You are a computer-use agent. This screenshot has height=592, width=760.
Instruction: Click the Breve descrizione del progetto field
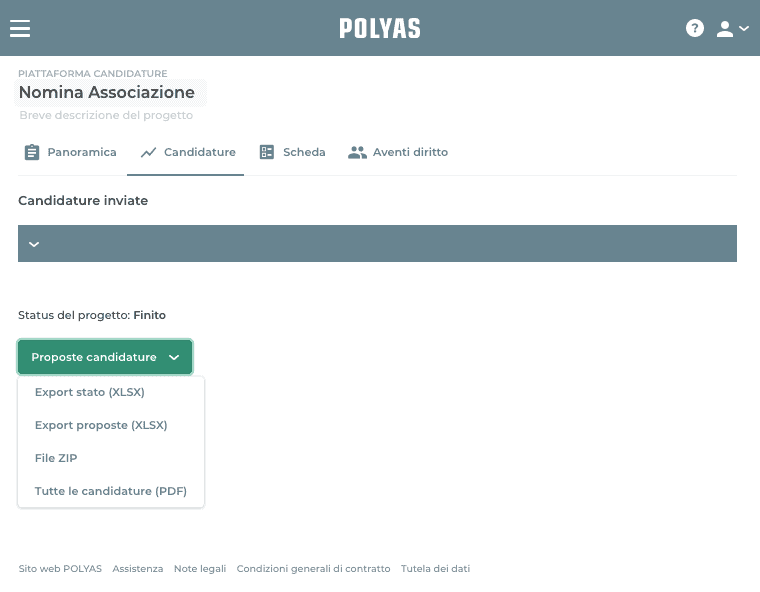coord(106,116)
